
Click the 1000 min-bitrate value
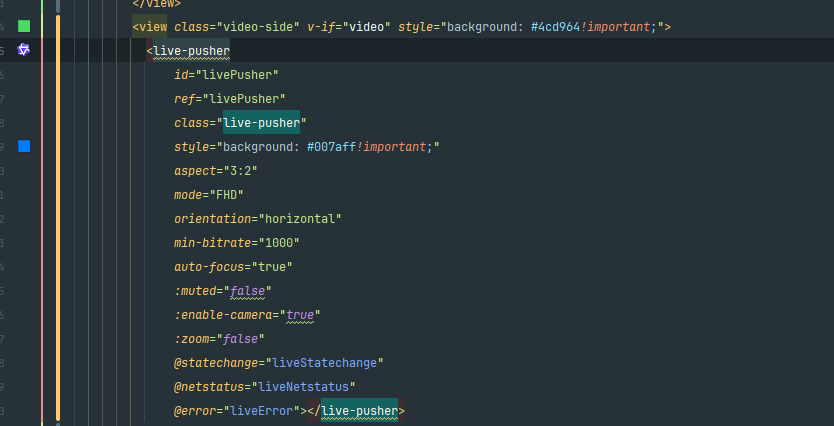tap(280, 243)
